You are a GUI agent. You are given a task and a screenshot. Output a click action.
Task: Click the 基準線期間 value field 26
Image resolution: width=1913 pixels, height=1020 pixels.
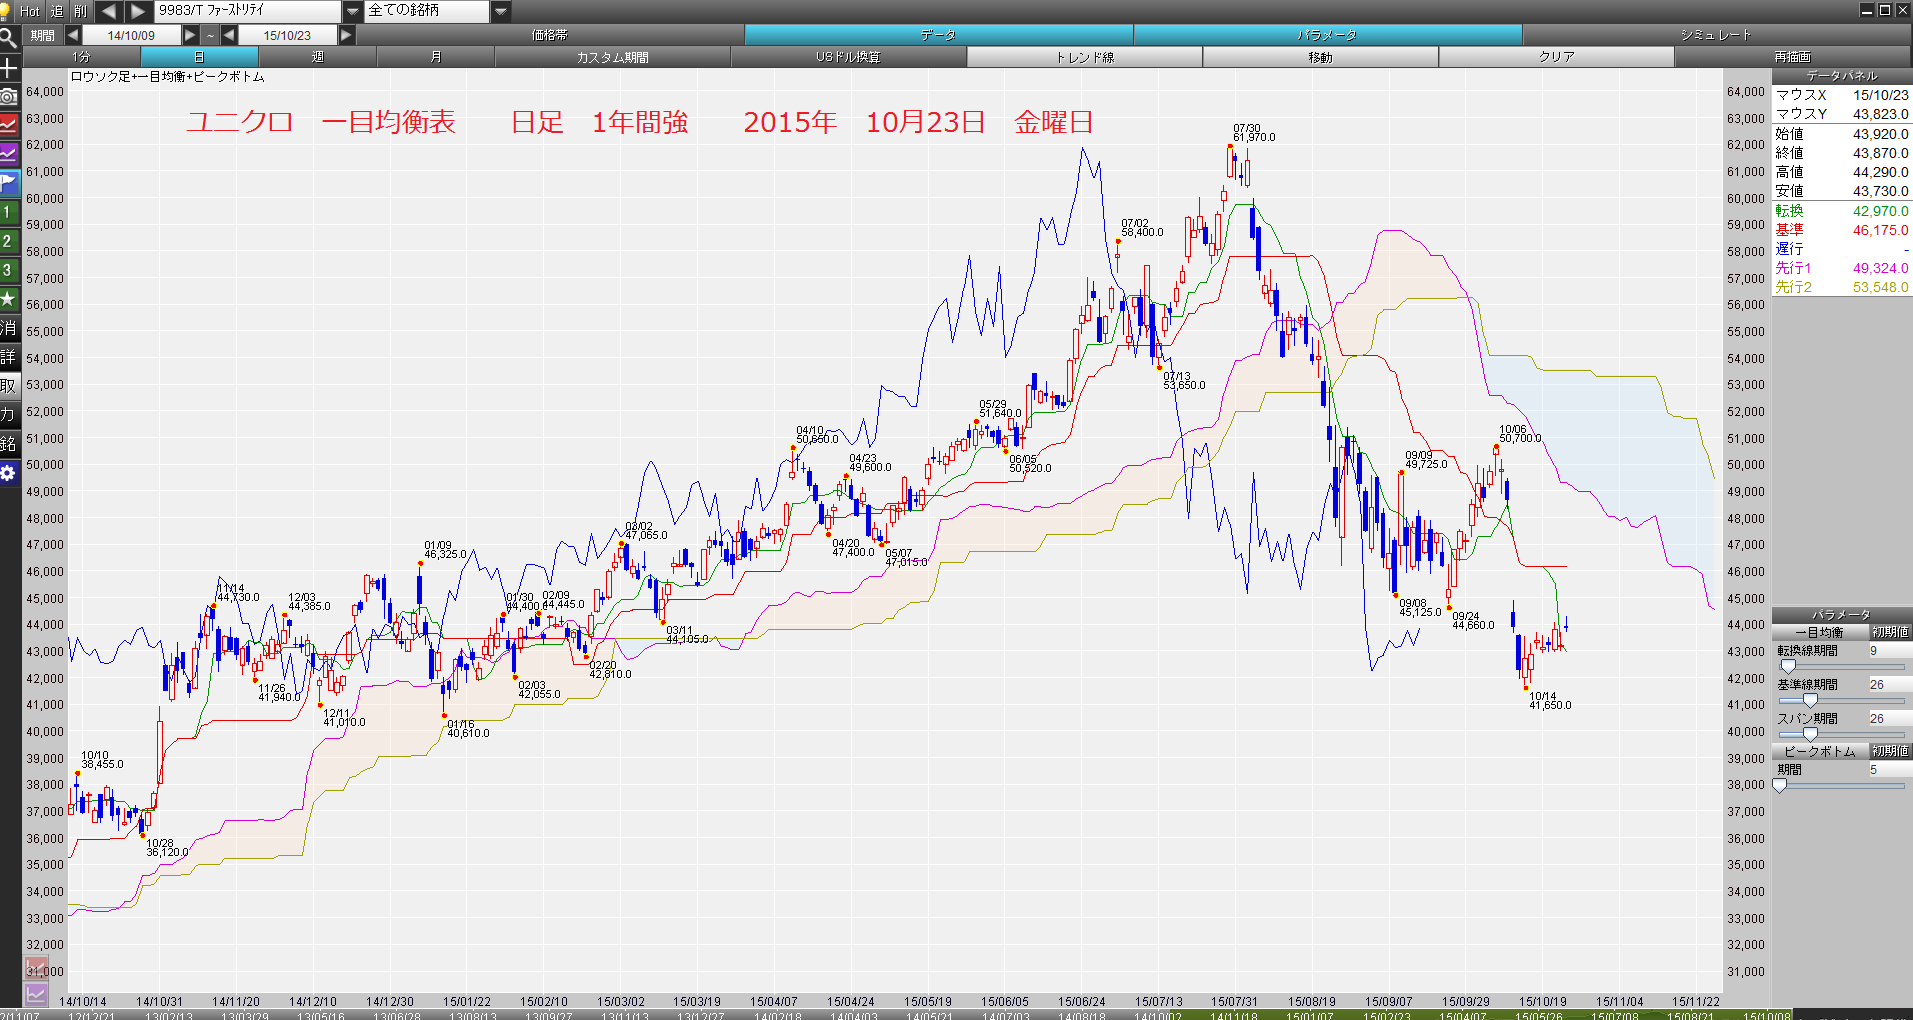1889,685
